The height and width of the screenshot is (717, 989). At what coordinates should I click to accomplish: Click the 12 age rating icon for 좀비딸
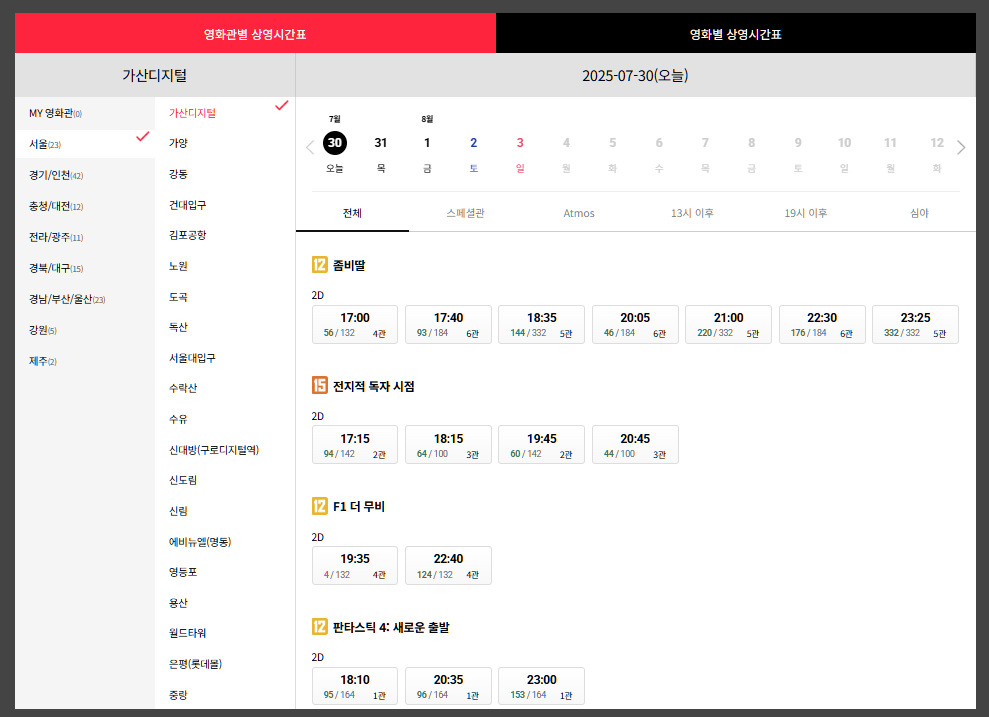[x=320, y=265]
